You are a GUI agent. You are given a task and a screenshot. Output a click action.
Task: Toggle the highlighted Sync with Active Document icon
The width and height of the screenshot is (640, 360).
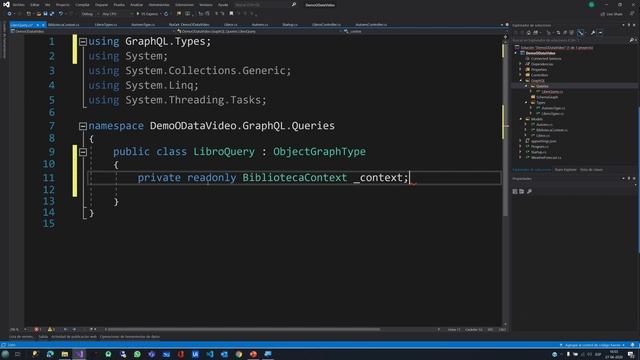580,33
